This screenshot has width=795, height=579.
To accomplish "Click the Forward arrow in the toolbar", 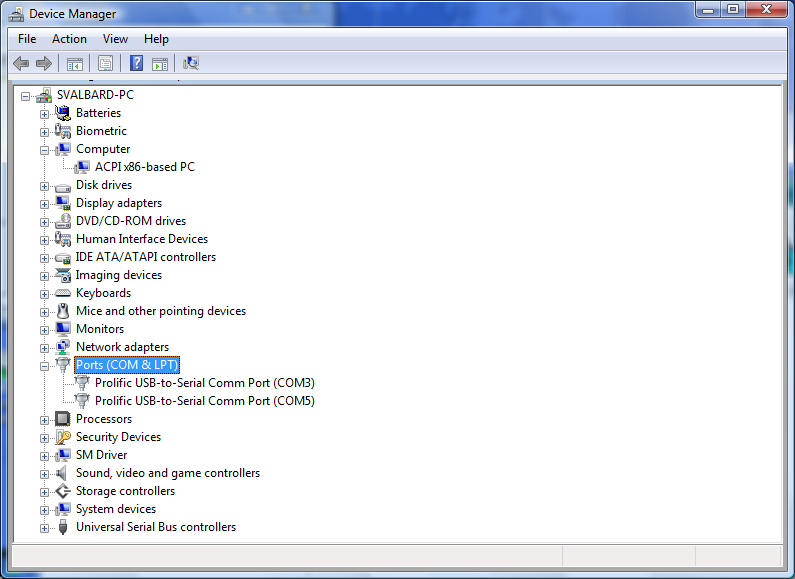I will pyautogui.click(x=43, y=63).
